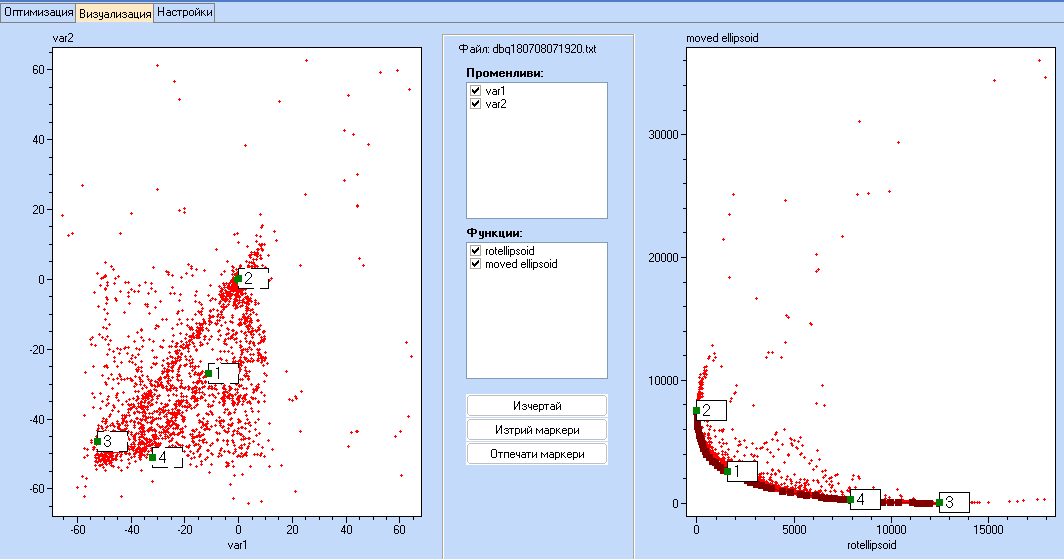The height and width of the screenshot is (559, 1064).
Task: Click green marker 4 in the rotellipsoid plot
Action: (850, 499)
